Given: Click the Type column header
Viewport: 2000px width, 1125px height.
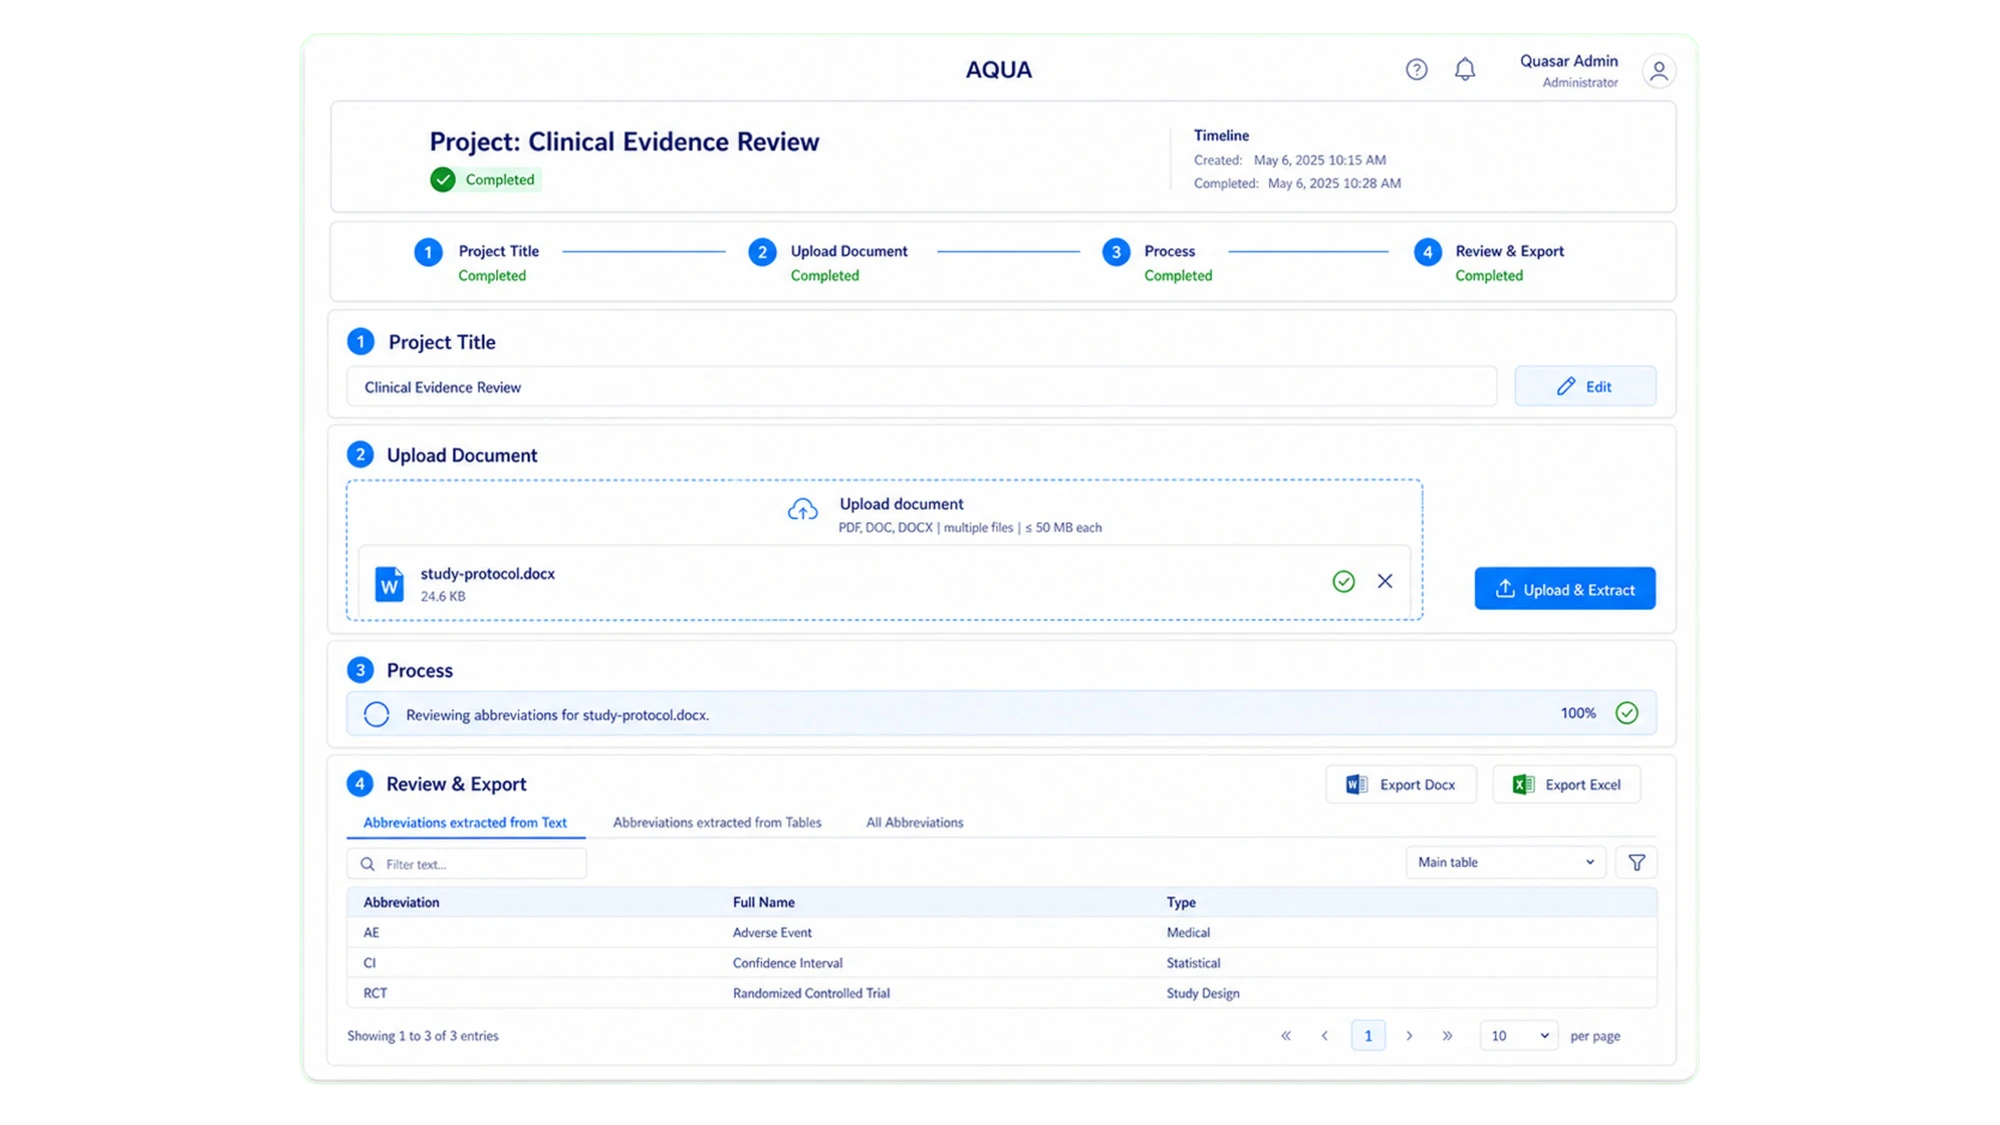Looking at the screenshot, I should pos(1180,902).
